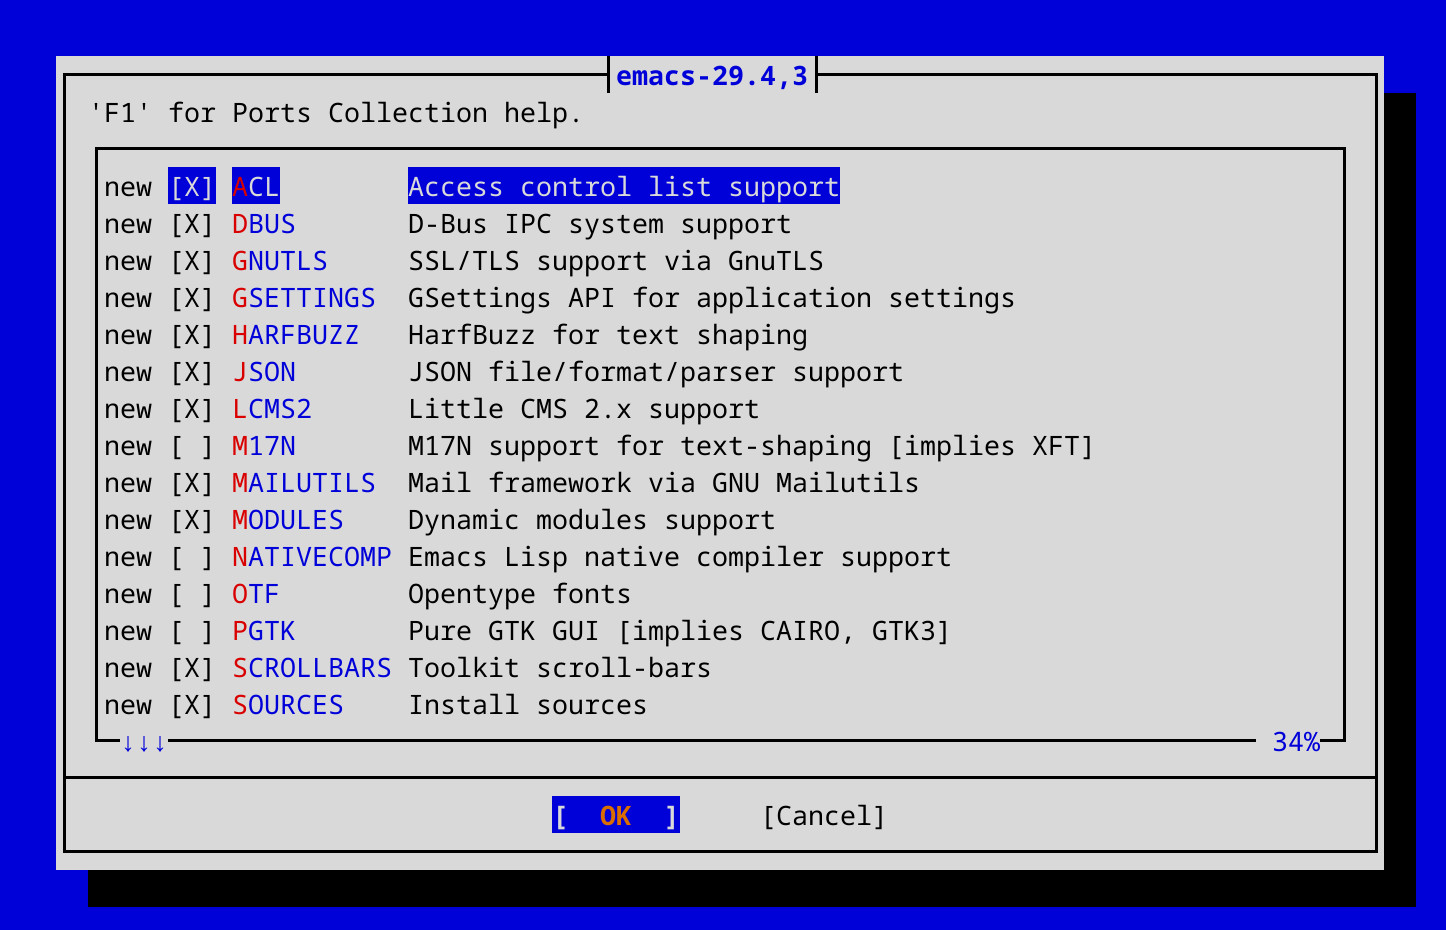Select the PGTK option name
This screenshot has width=1446, height=930.
coord(264,631)
